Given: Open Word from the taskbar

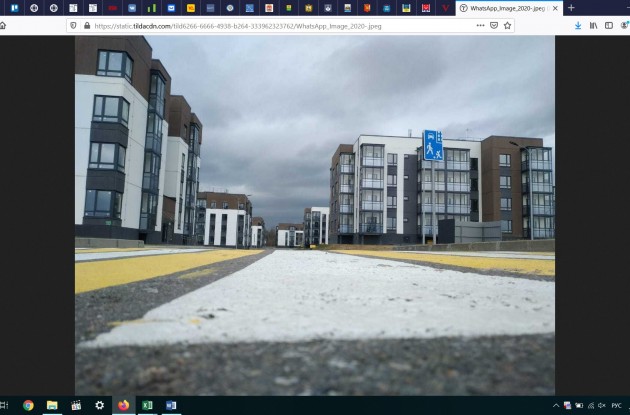Looking at the screenshot, I should [x=172, y=405].
